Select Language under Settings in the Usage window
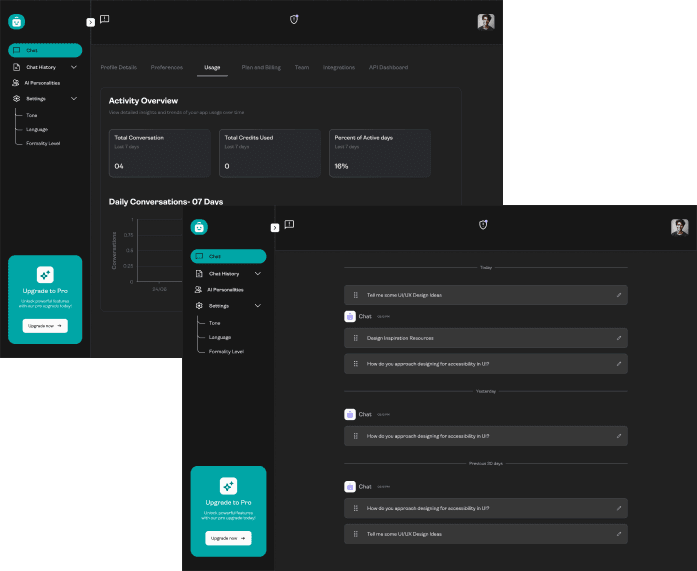 pos(37,129)
